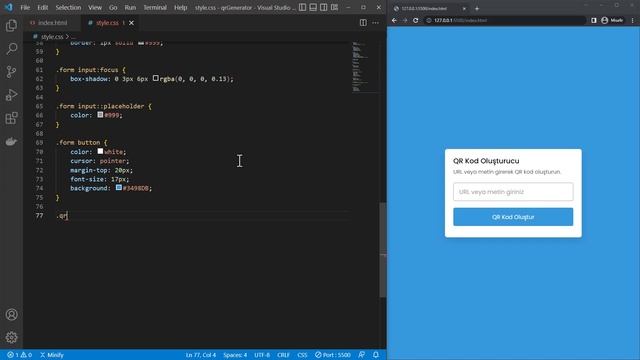Viewport: 640px width, 360px height.
Task: Click style.css breadcrumb item
Action: coord(52,37)
